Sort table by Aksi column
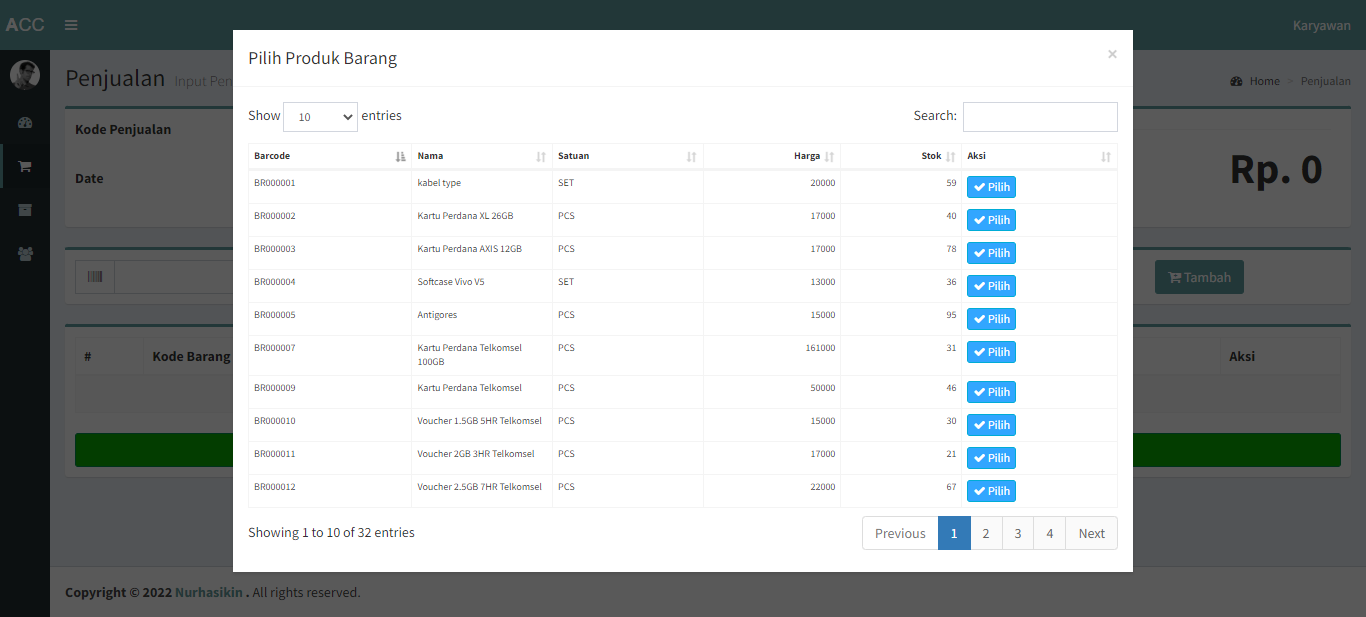Screen dimensions: 1366x617 (1040, 156)
